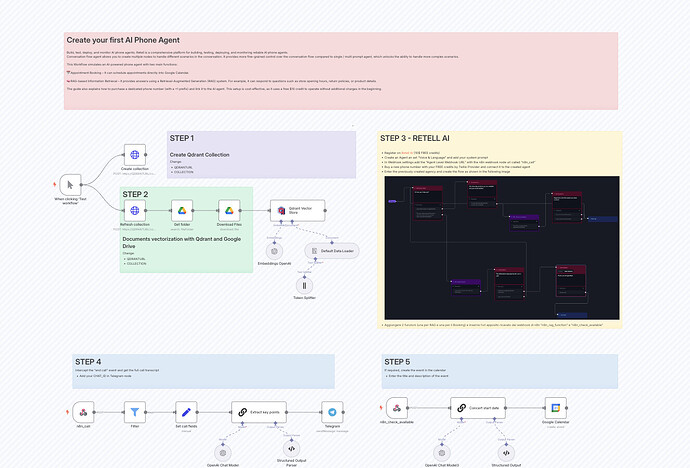Image resolution: width=690 pixels, height=468 pixels.
Task: Open the Default Data Loader node
Action: click(x=332, y=251)
